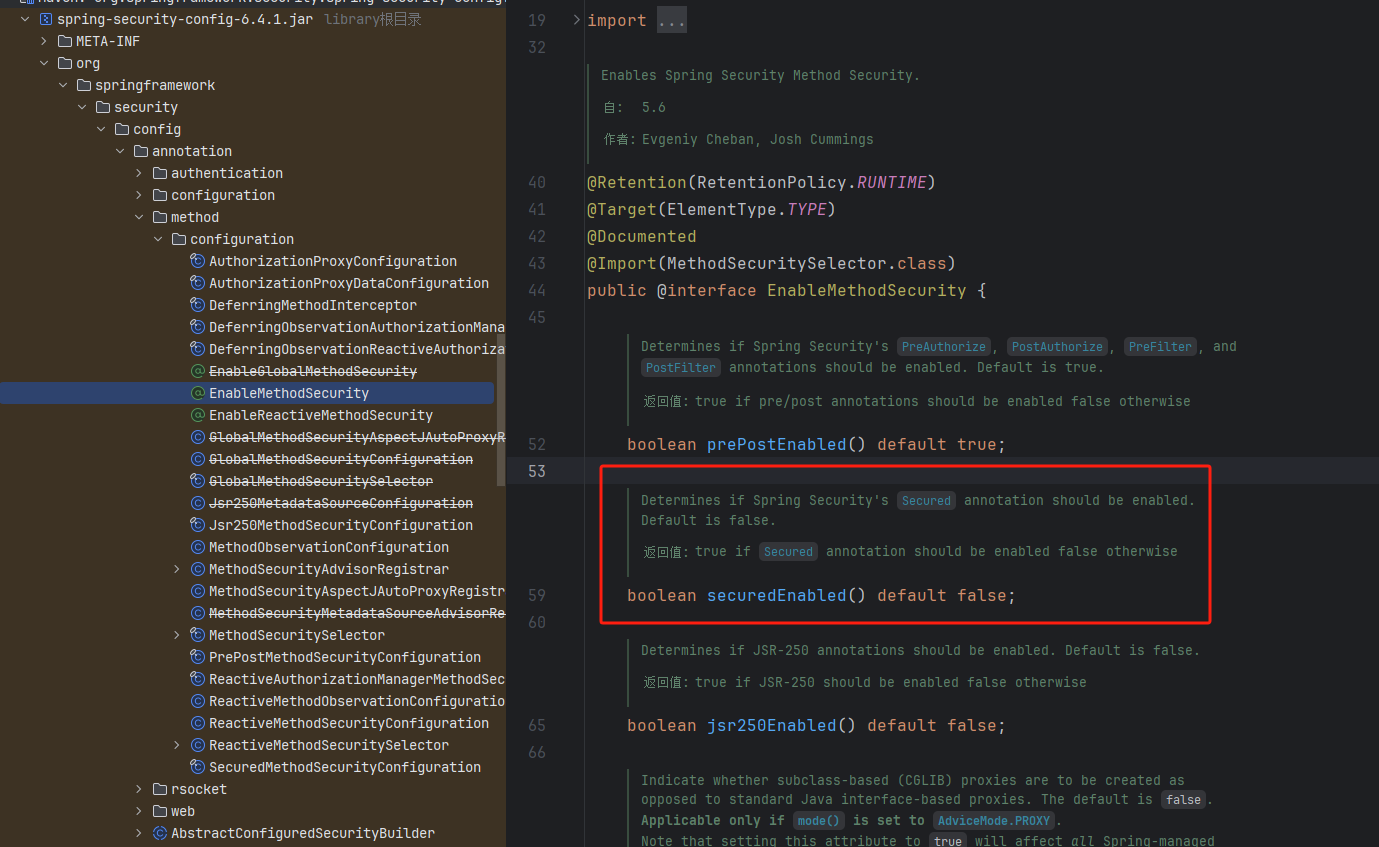The image size is (1379, 847).
Task: Open the PreFilter doc link
Action: coord(1160,346)
